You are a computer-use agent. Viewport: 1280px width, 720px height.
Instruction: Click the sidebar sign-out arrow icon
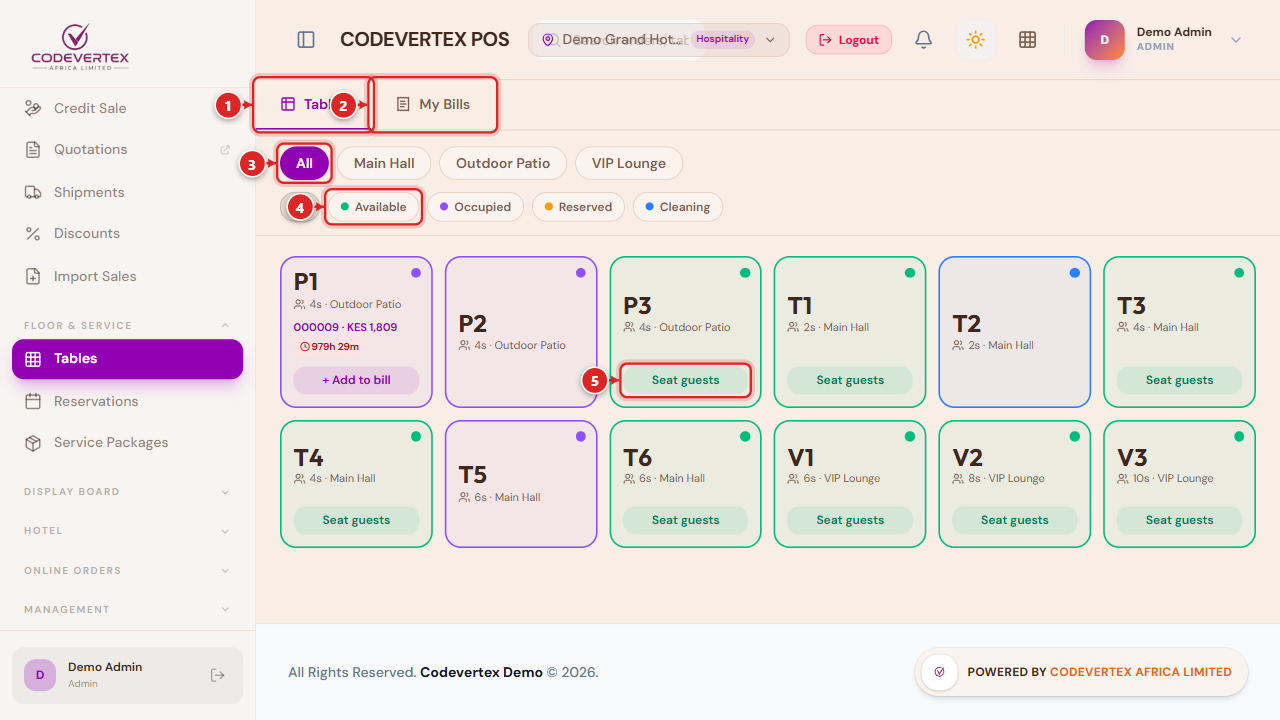tap(218, 675)
